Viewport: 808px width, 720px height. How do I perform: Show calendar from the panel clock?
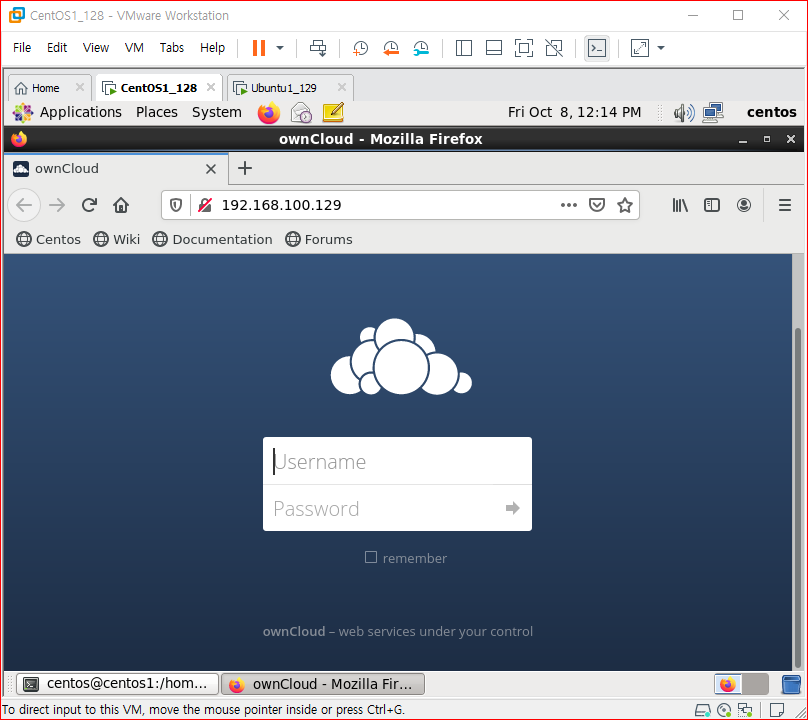pyautogui.click(x=574, y=112)
